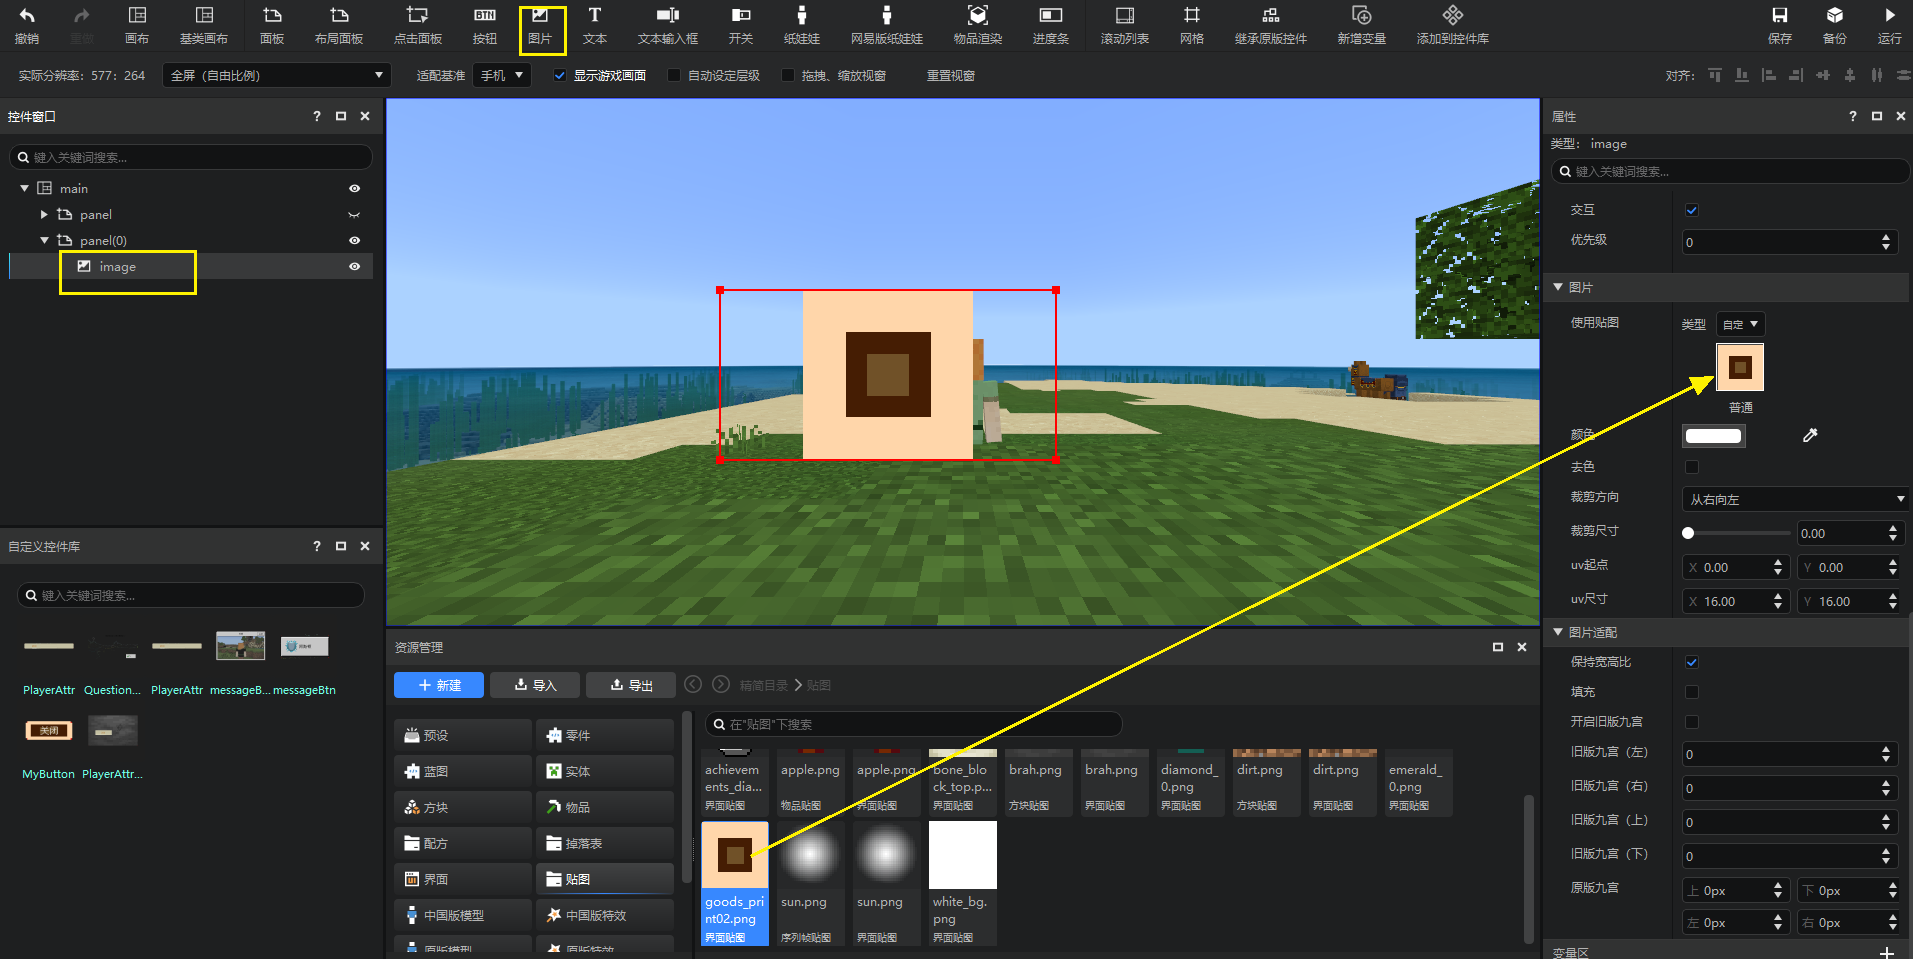Open the 预设 resource category
Image resolution: width=1913 pixels, height=959 pixels.
click(x=463, y=735)
